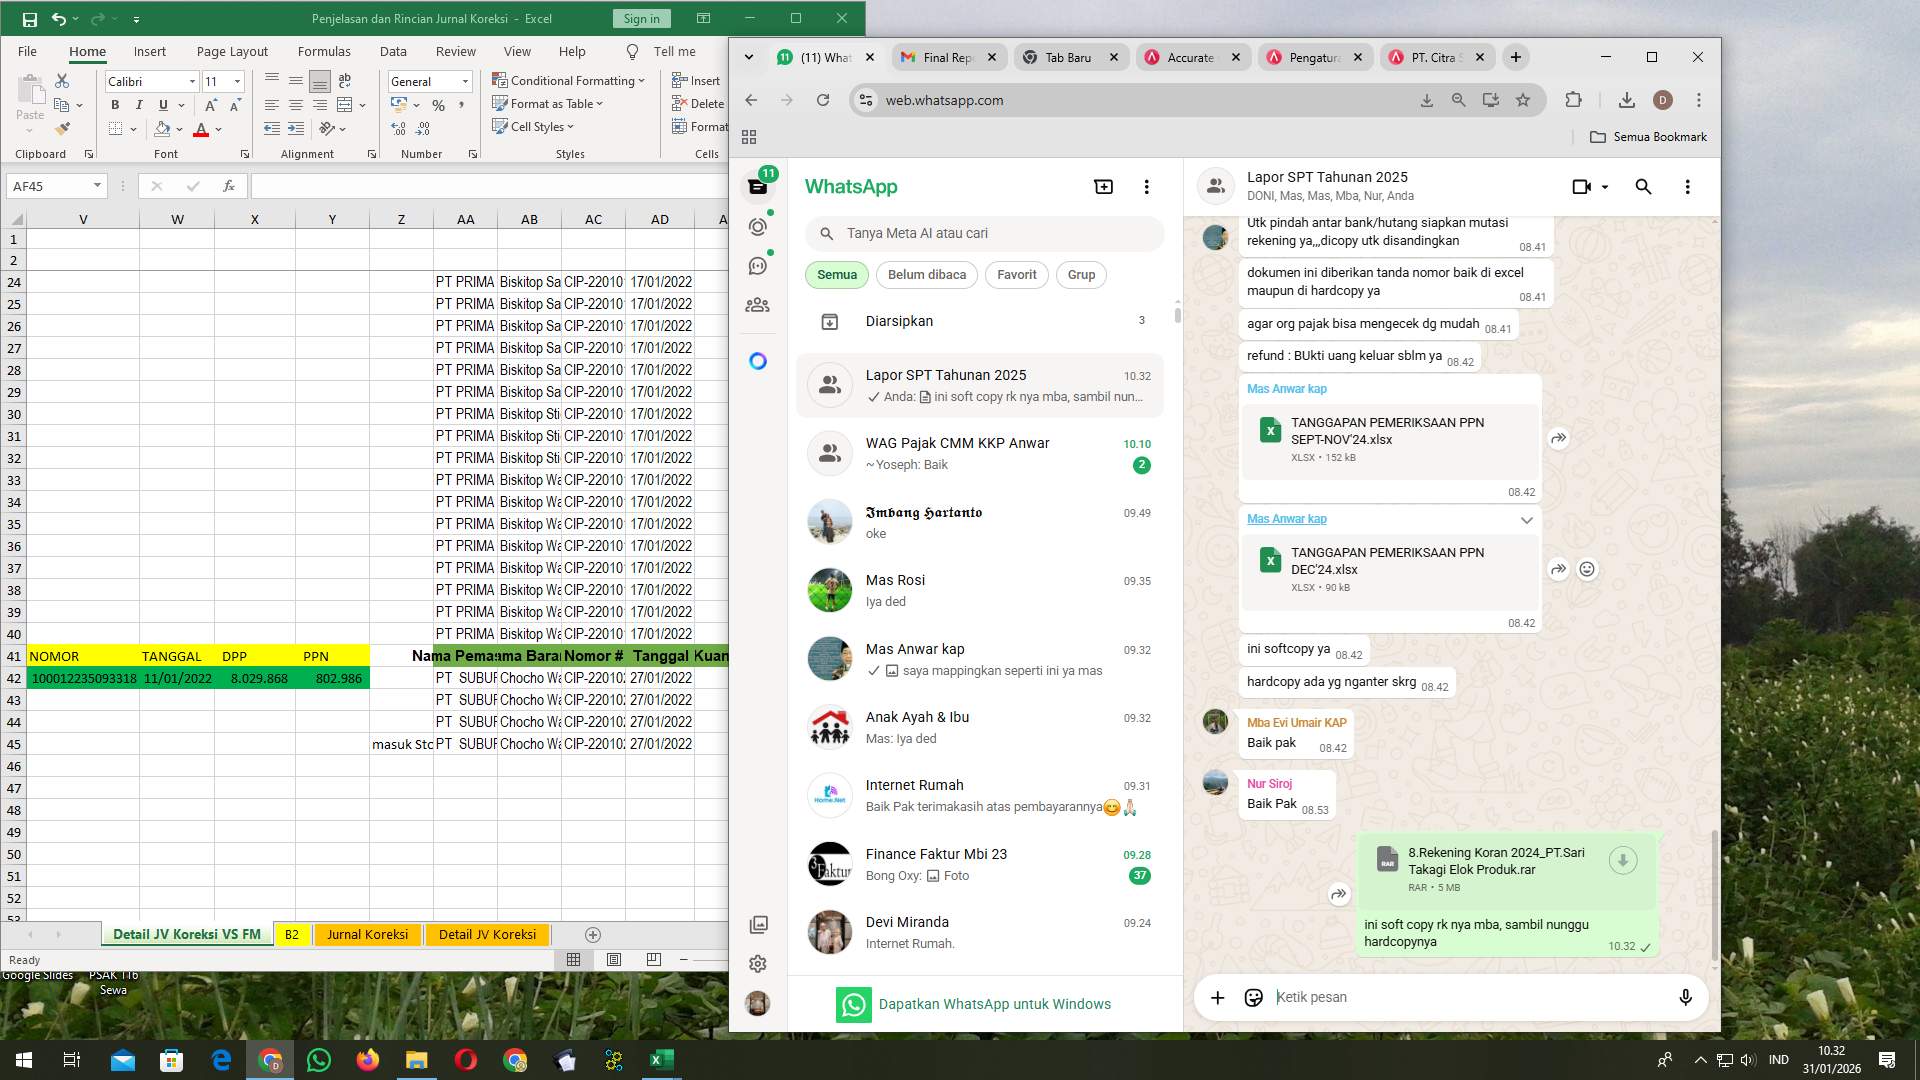Start a new chat with the new-chat icon
This screenshot has width=1920, height=1080.
(x=1103, y=186)
